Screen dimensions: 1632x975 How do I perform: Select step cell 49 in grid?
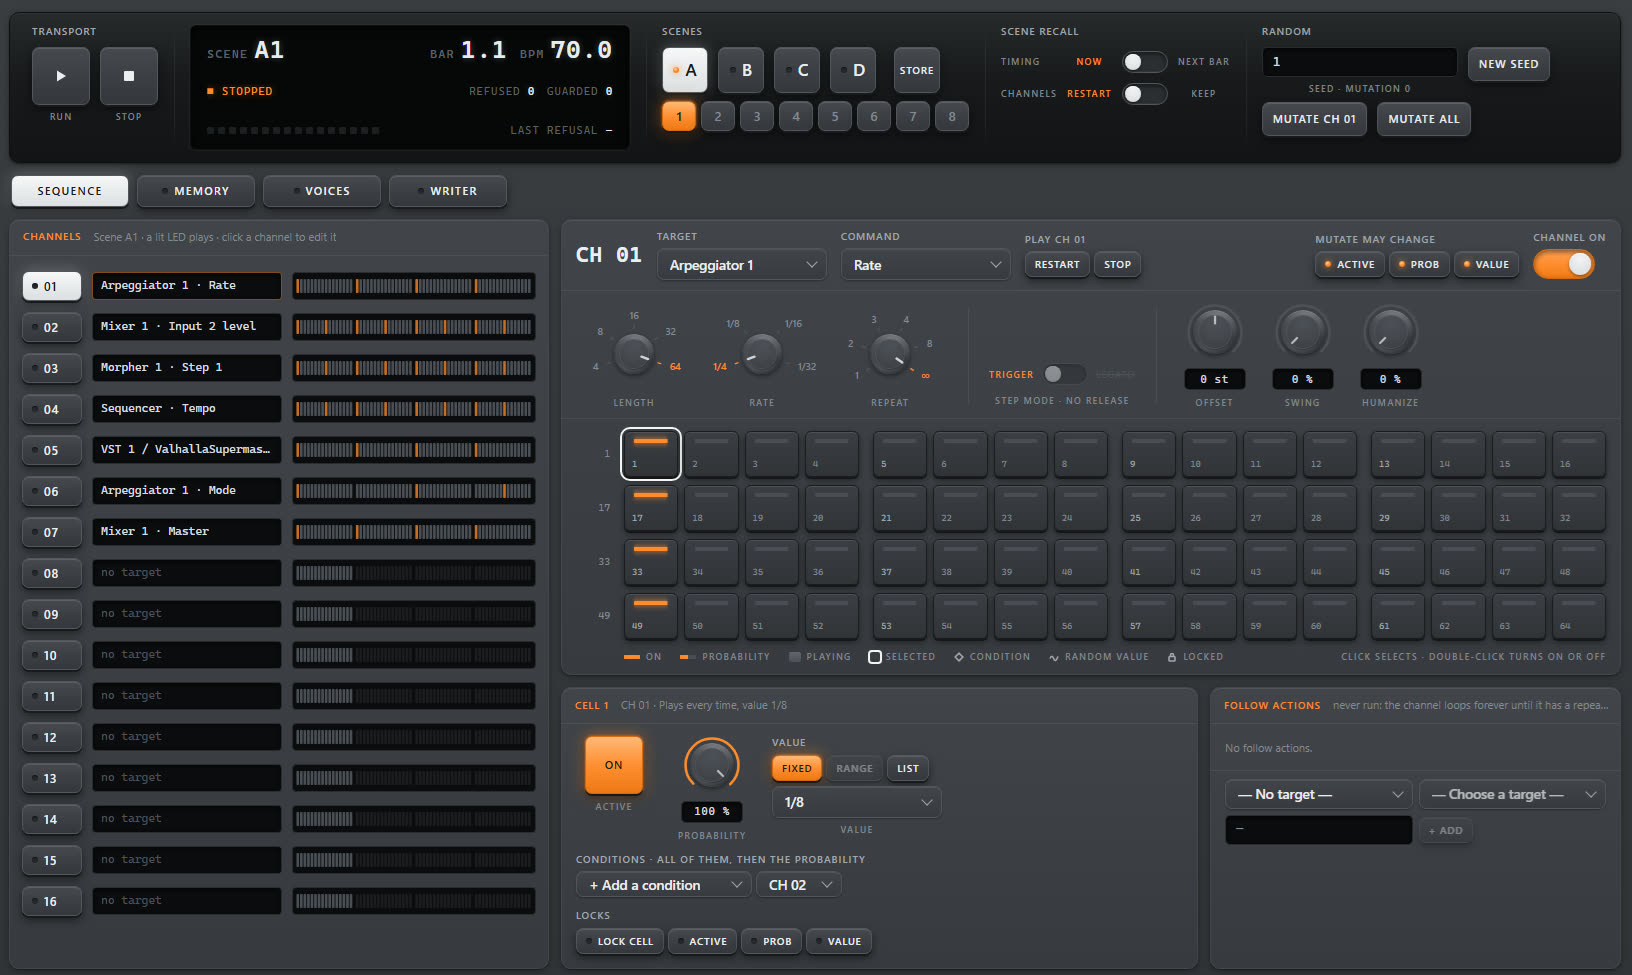[651, 616]
